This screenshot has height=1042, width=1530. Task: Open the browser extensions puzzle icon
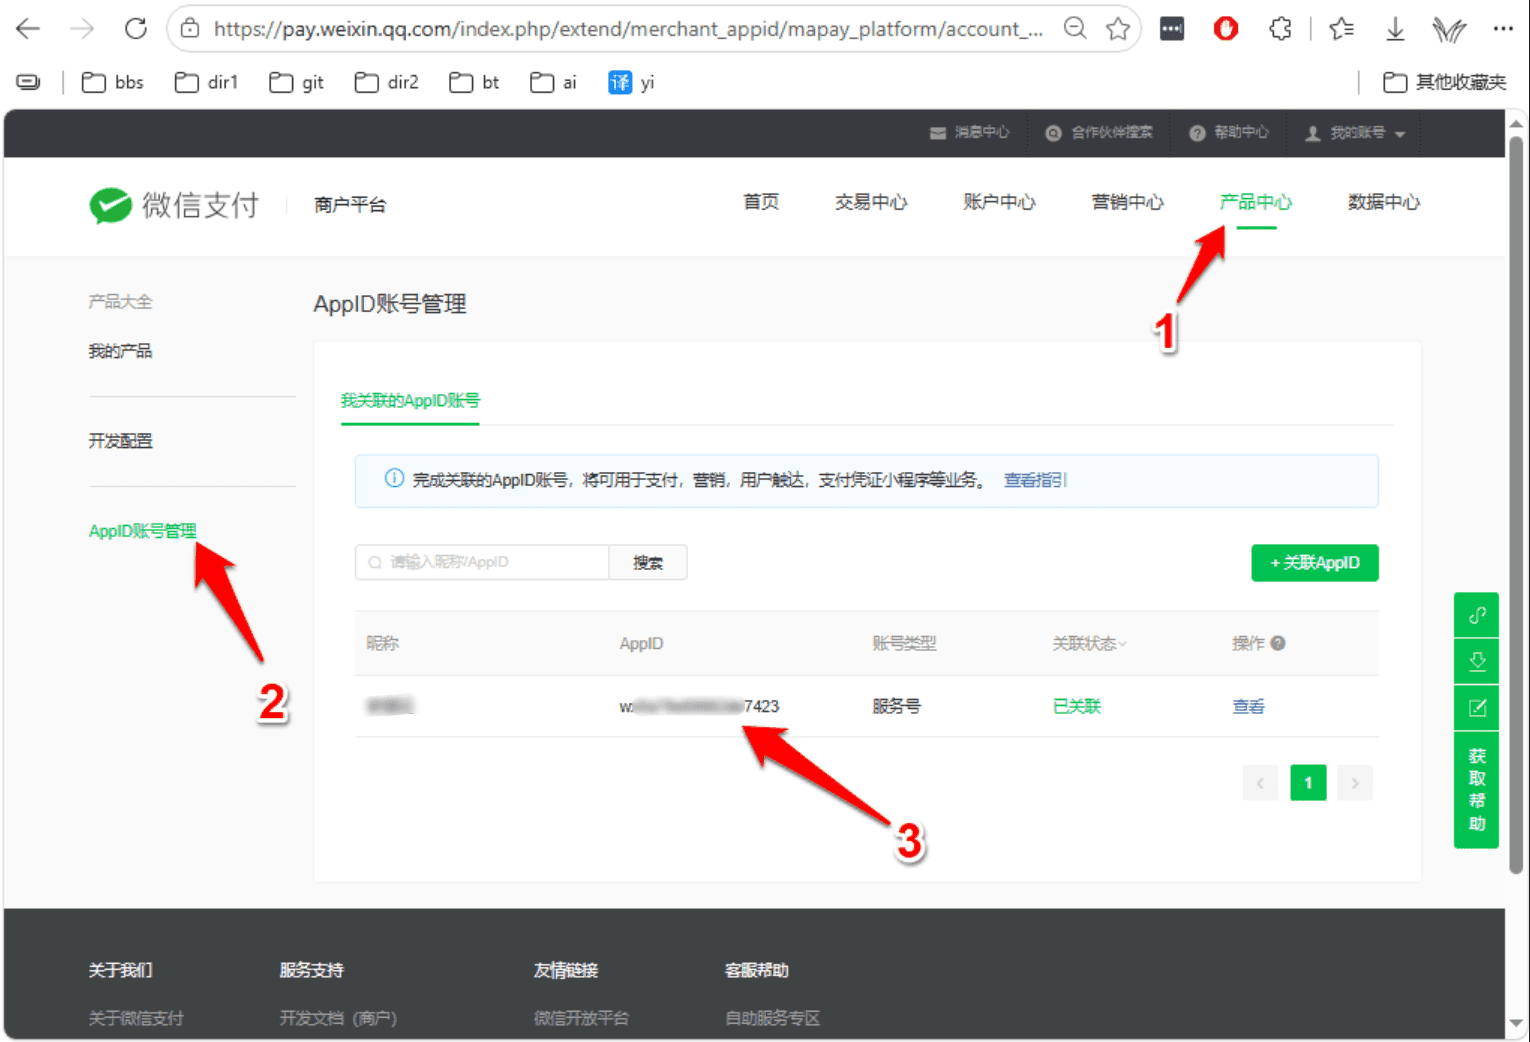(x=1280, y=29)
